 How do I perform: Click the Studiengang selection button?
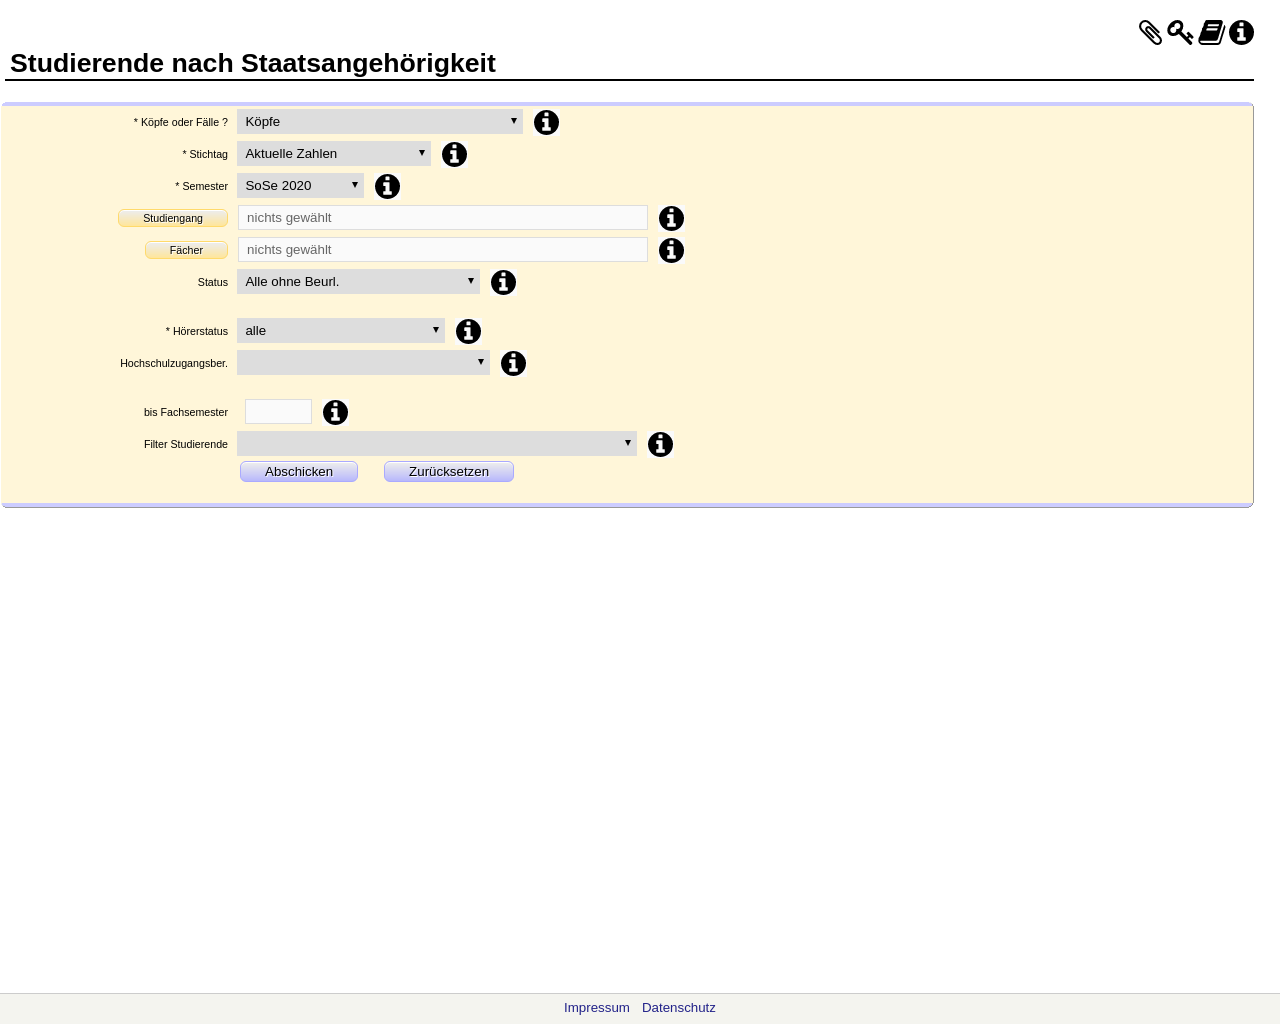click(x=173, y=218)
